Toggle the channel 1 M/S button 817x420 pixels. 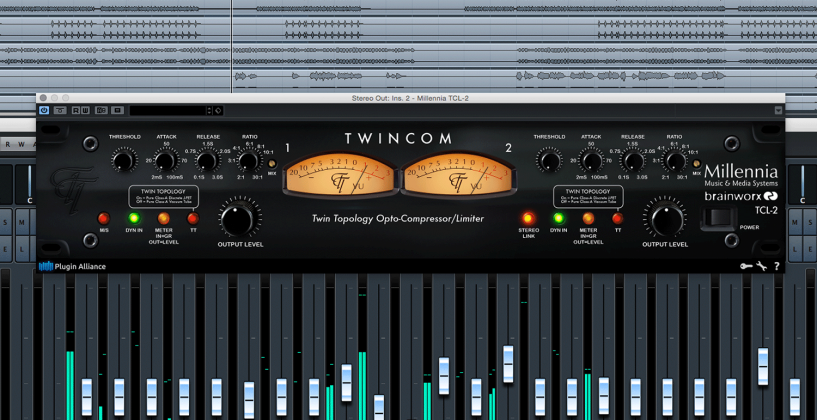103,218
